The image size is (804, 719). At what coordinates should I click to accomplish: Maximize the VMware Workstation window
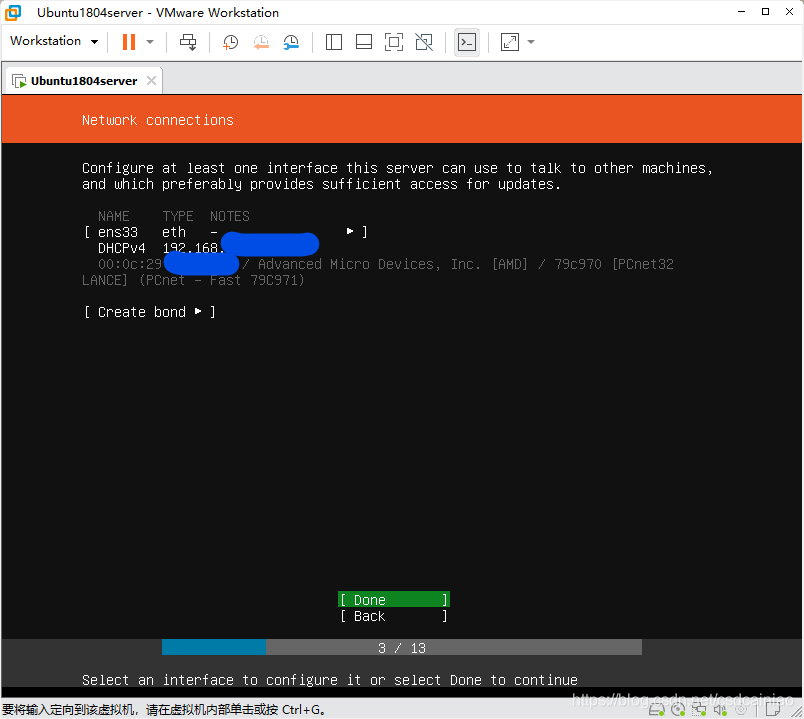[765, 12]
